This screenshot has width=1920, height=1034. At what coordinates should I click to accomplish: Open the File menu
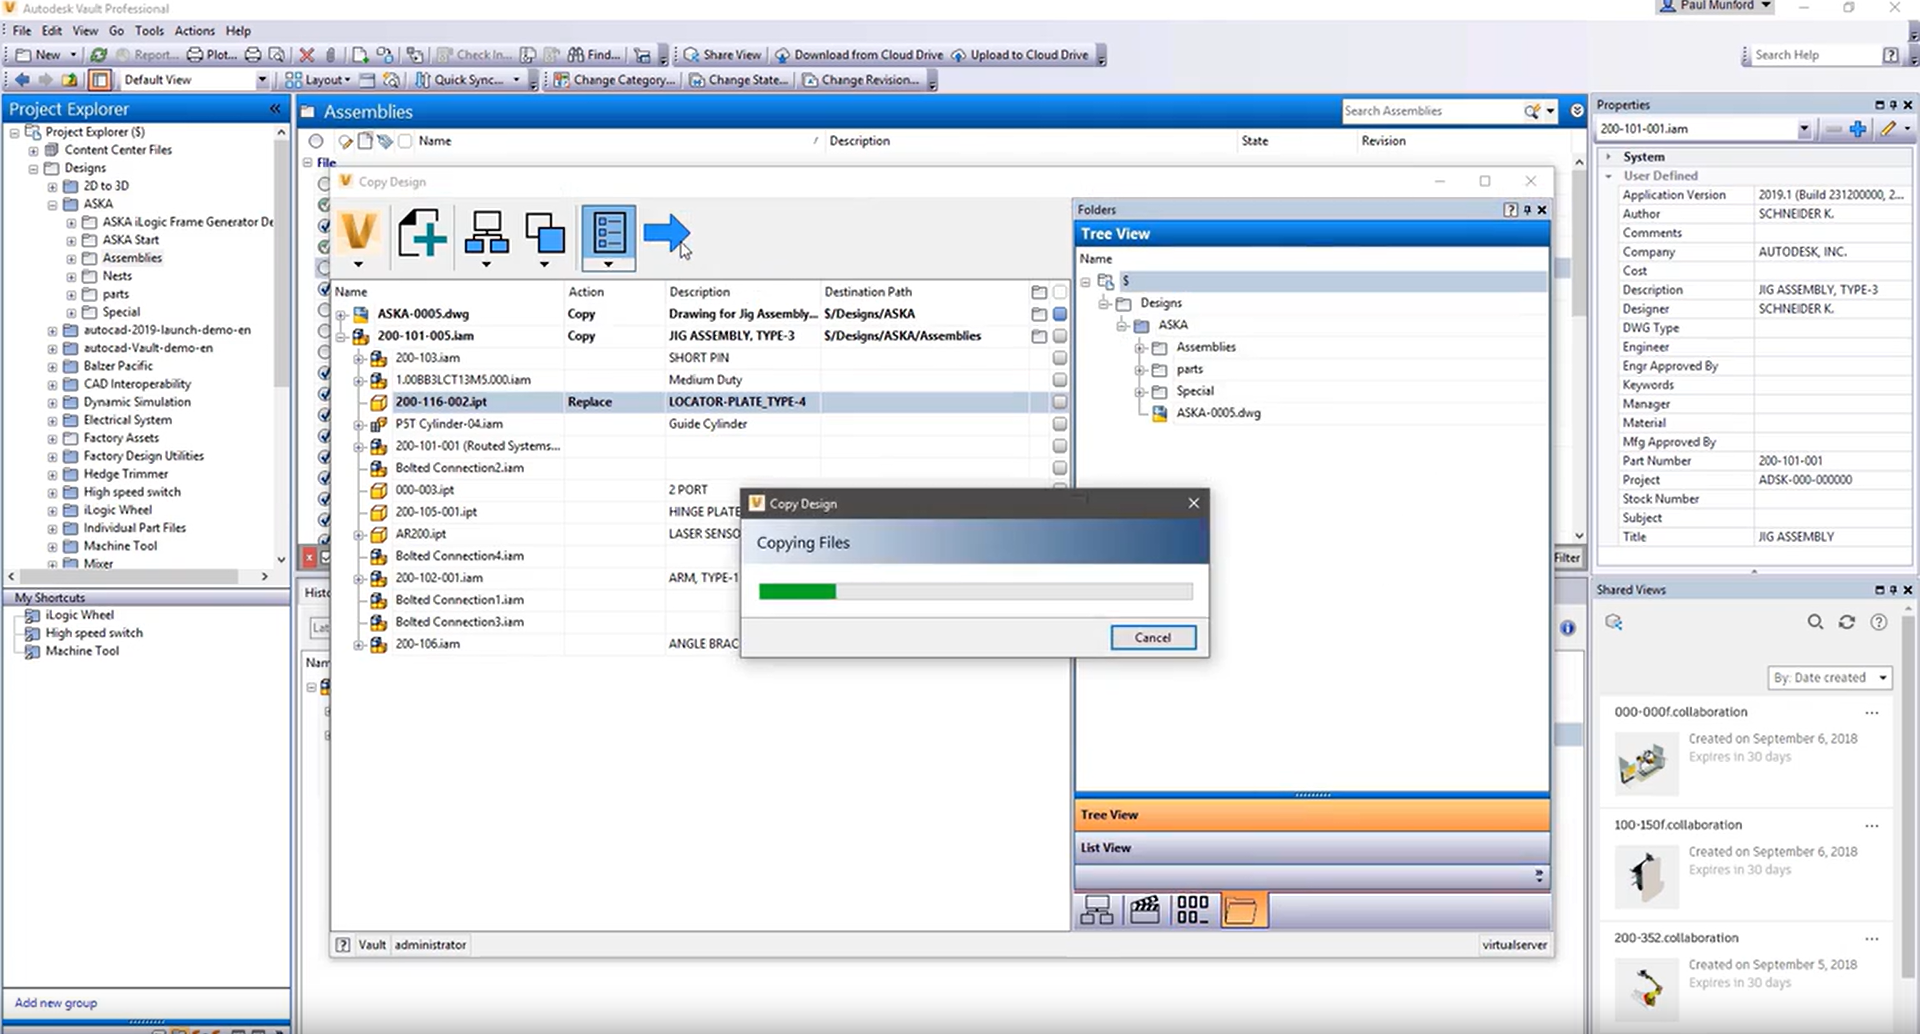[21, 31]
